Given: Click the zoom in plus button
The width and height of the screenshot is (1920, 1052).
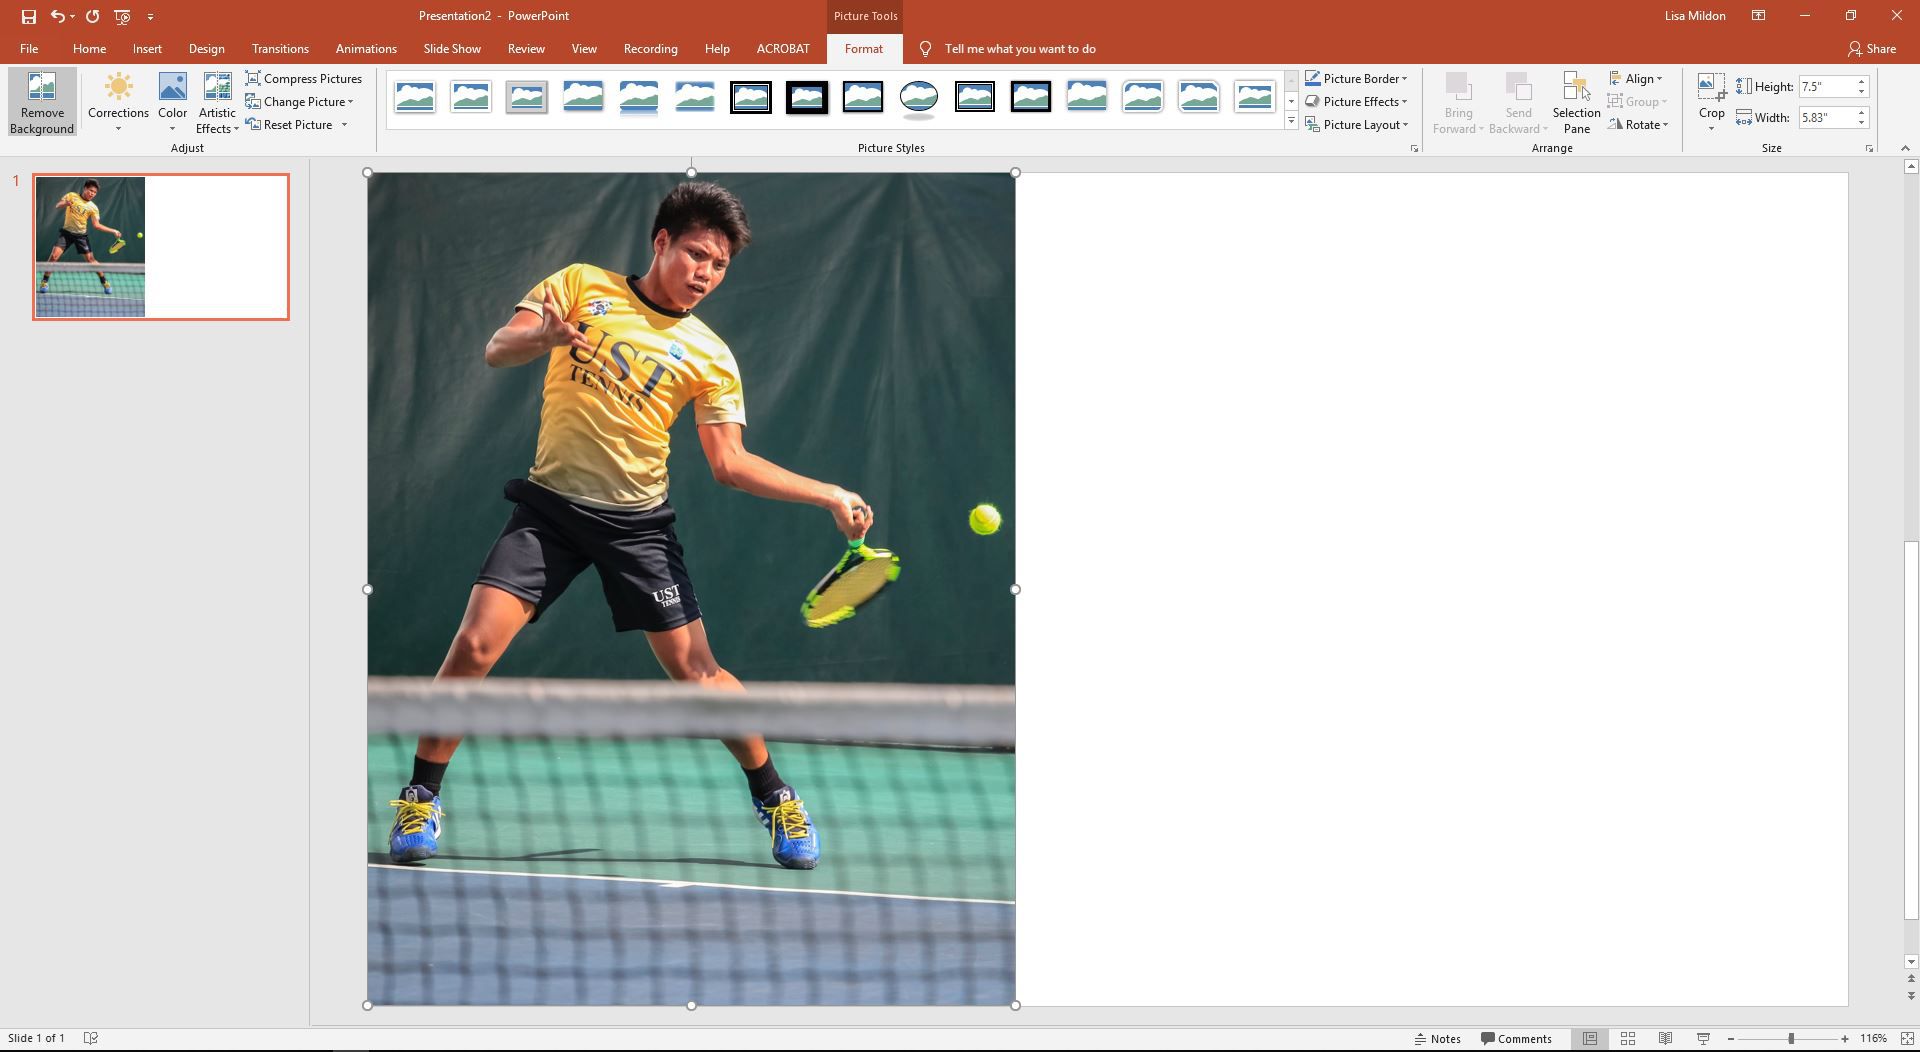Looking at the screenshot, I should (1845, 1039).
